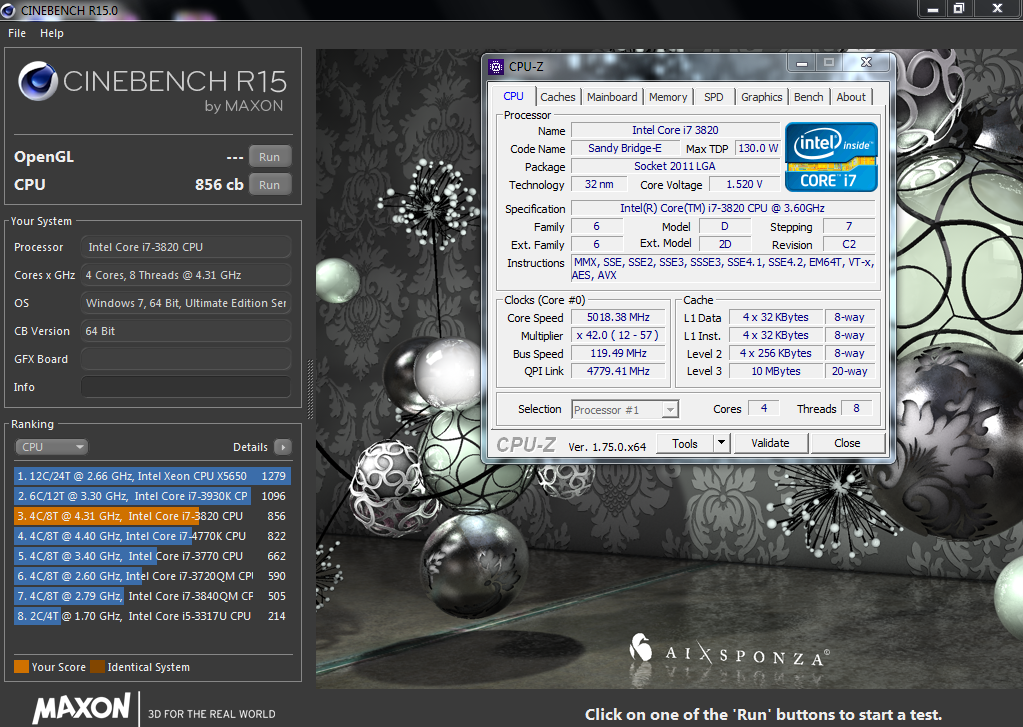Click the orange Your Score legend swatch
Image resolution: width=1023 pixels, height=727 pixels.
pos(22,666)
